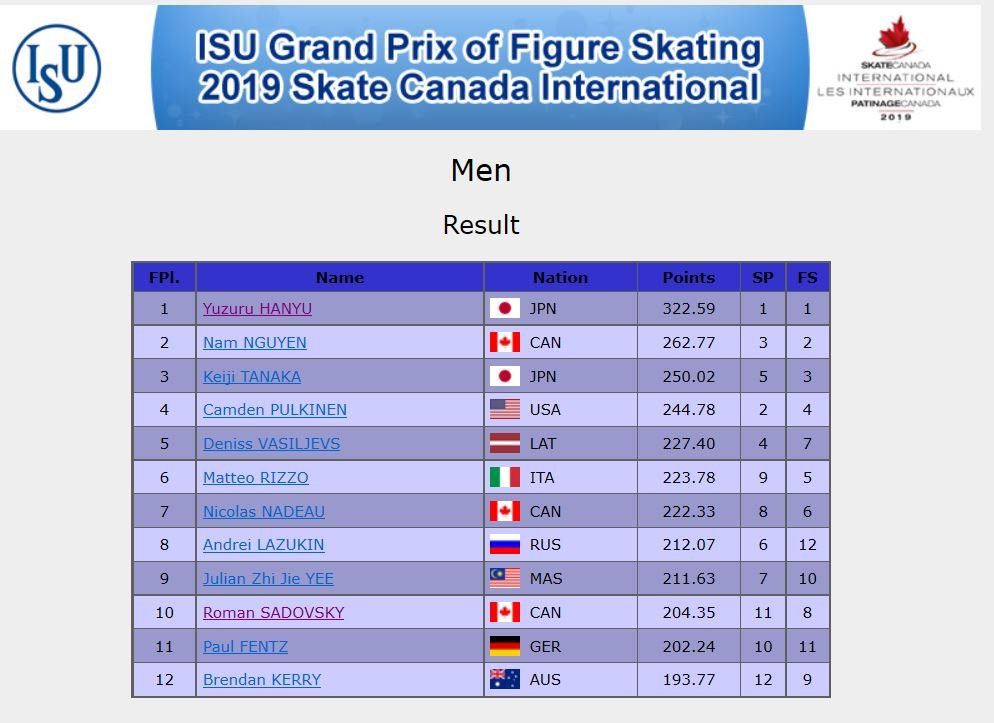Open Brendan KERRY's link
The height and width of the screenshot is (723, 994).
[262, 680]
